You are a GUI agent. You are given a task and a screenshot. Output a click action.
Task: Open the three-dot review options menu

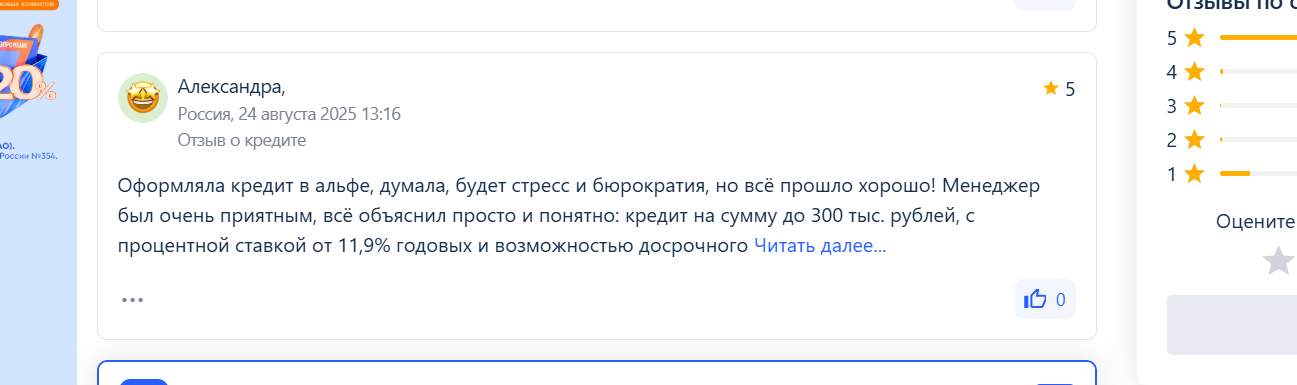133,299
